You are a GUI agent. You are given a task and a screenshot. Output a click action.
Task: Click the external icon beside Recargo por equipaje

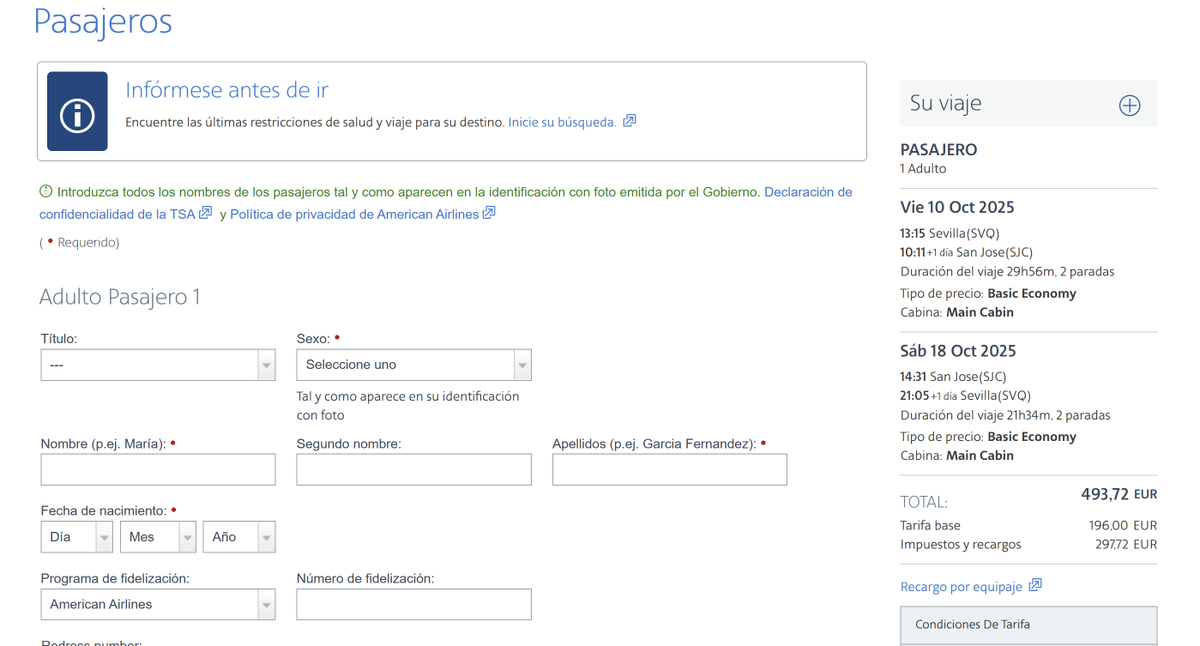pyautogui.click(x=1035, y=585)
